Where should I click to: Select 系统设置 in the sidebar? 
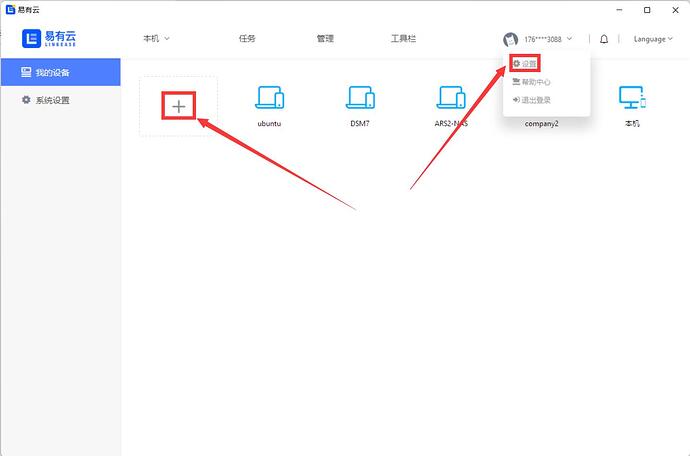pos(61,100)
